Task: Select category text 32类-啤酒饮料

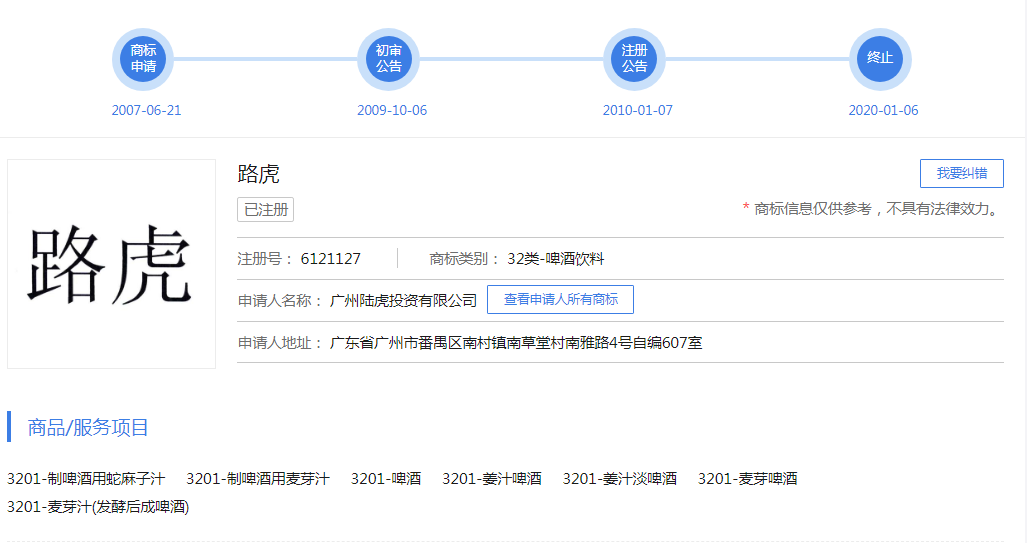Action: coord(555,259)
